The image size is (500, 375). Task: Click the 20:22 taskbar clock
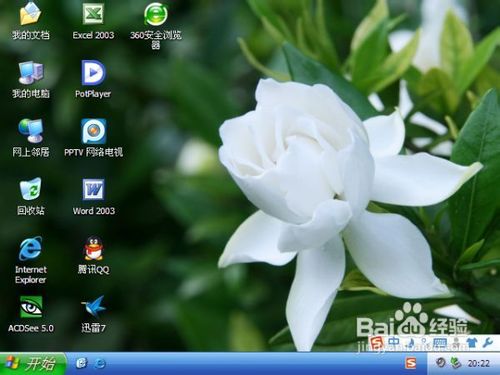coord(479,363)
